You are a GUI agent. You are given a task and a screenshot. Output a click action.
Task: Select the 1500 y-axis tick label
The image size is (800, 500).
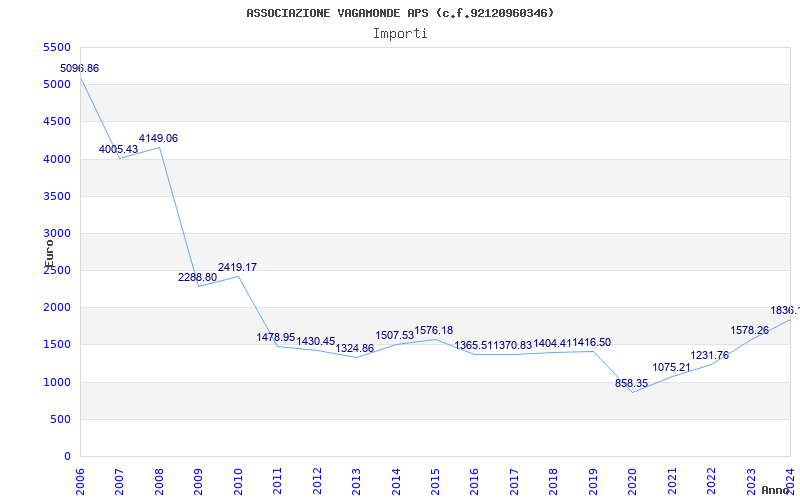pos(57,344)
